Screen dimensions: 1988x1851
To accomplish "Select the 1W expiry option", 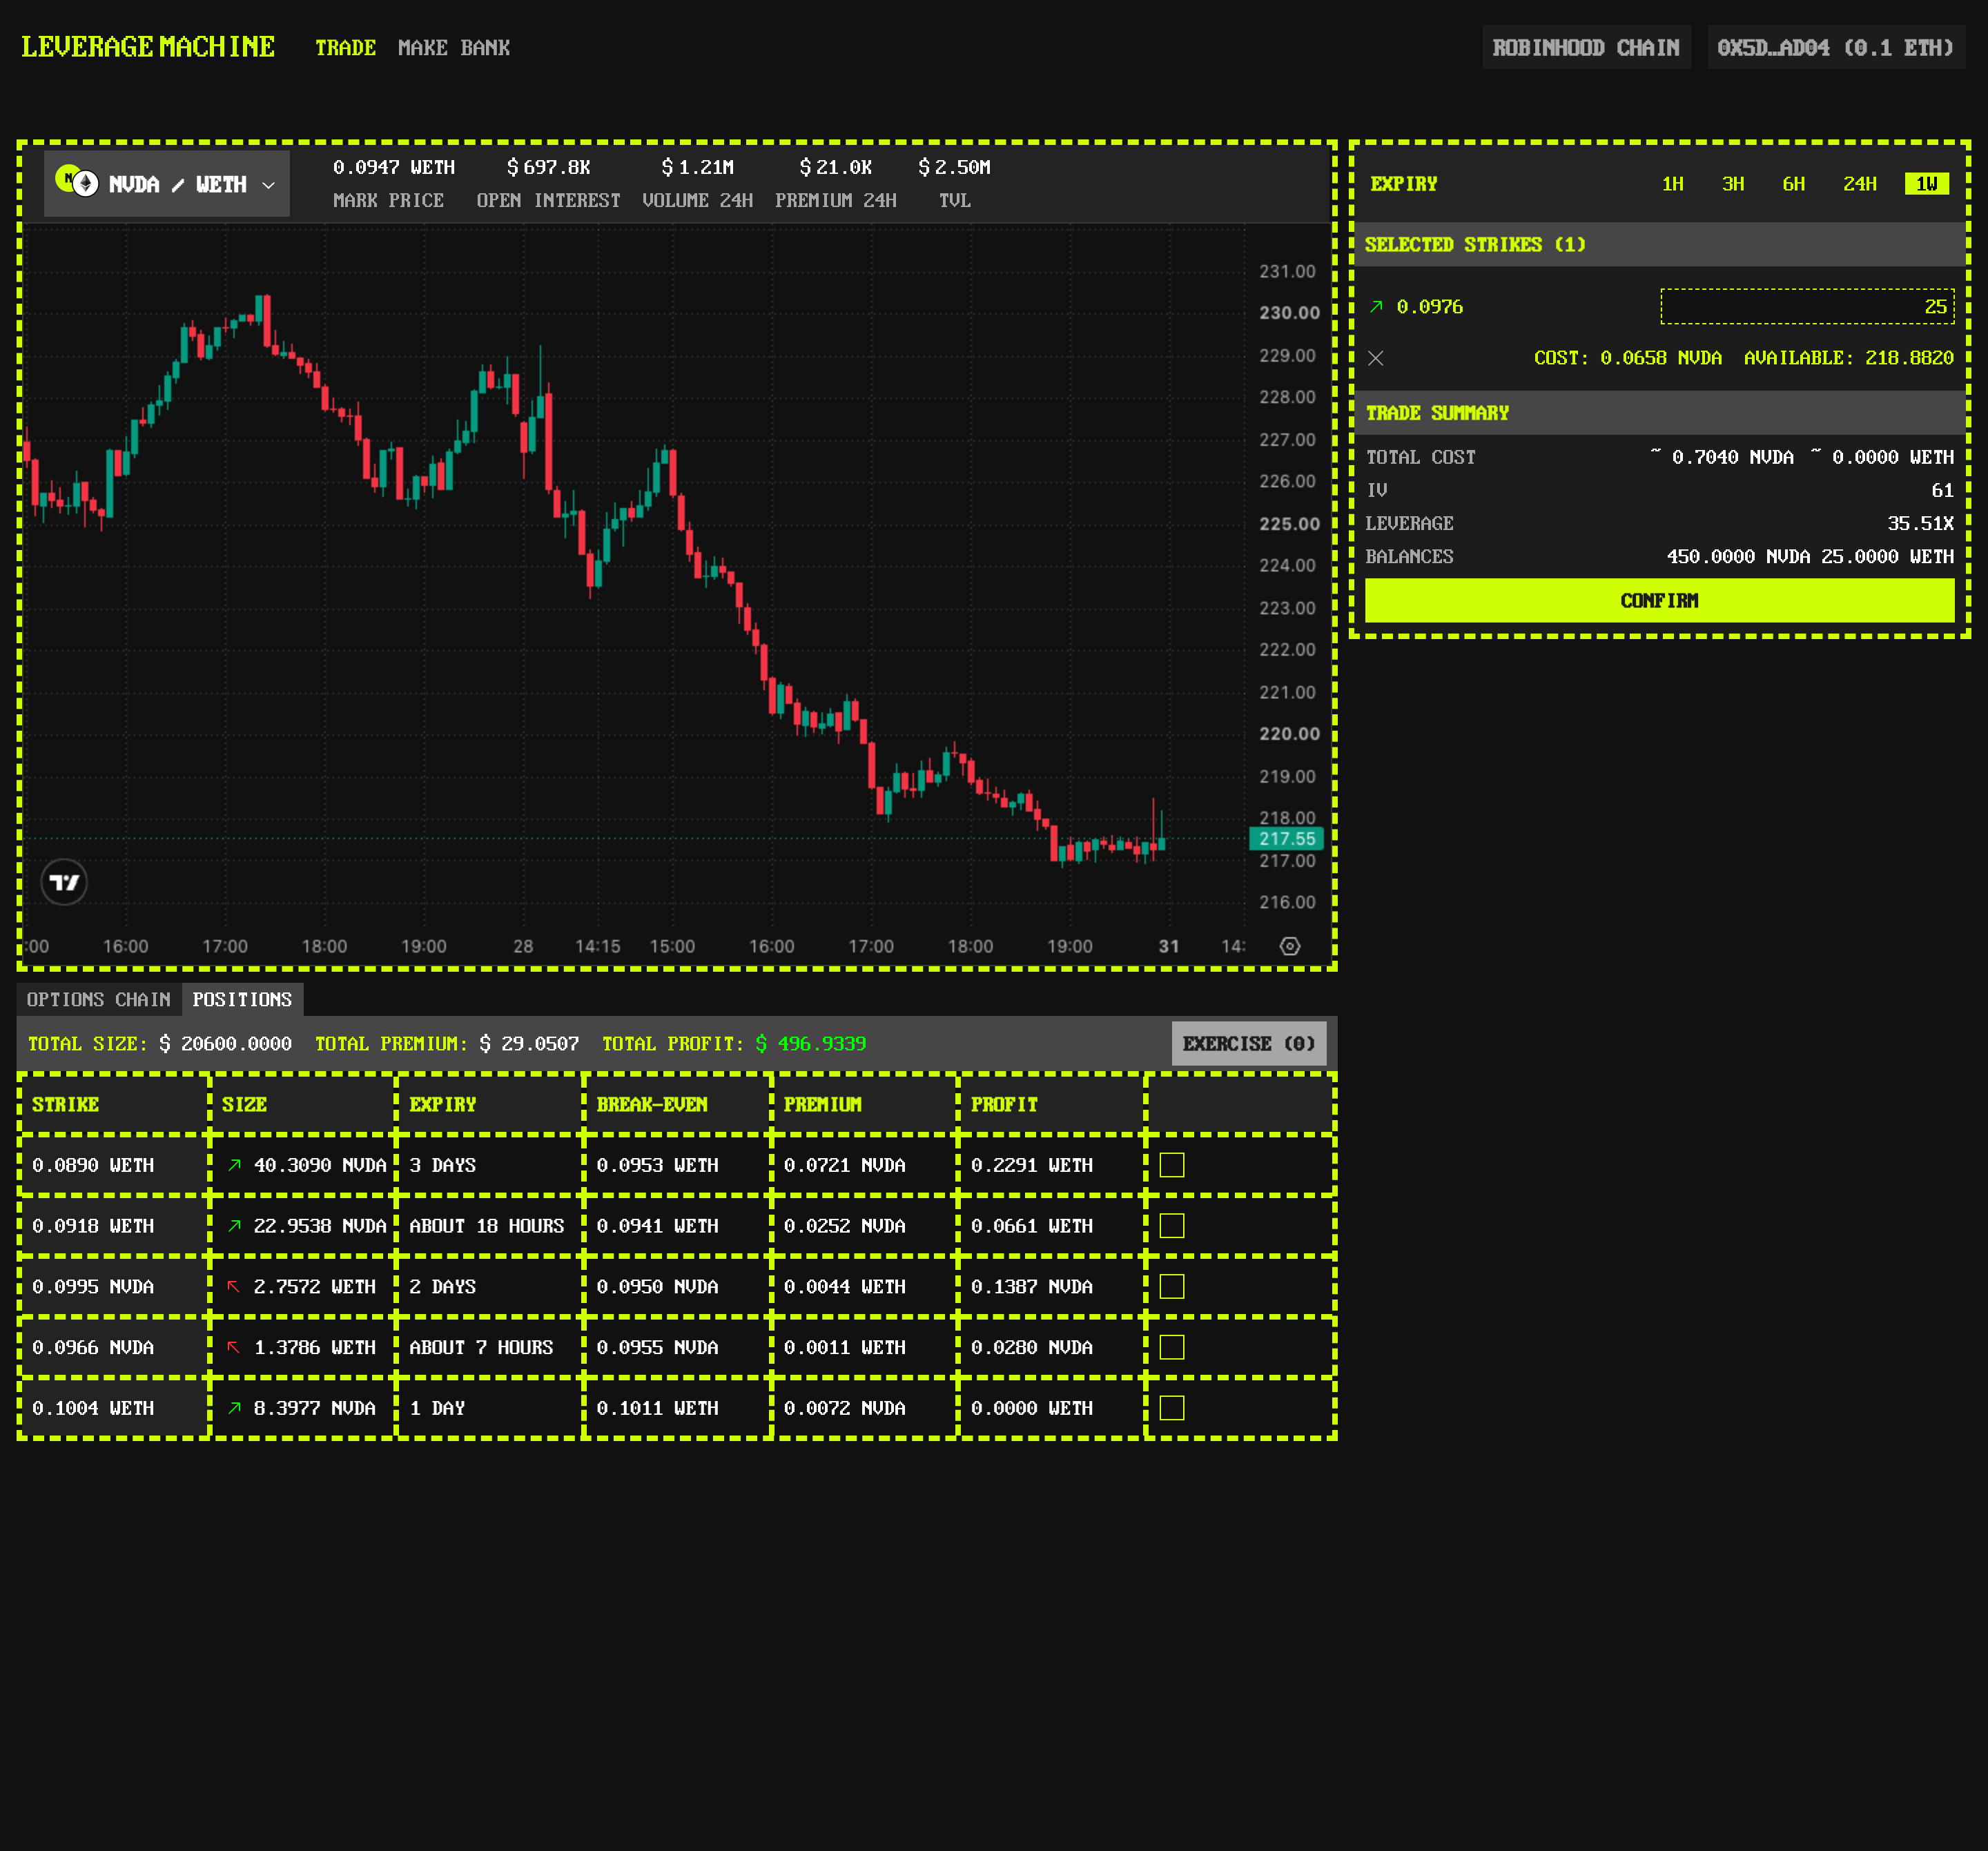I will coord(1927,184).
